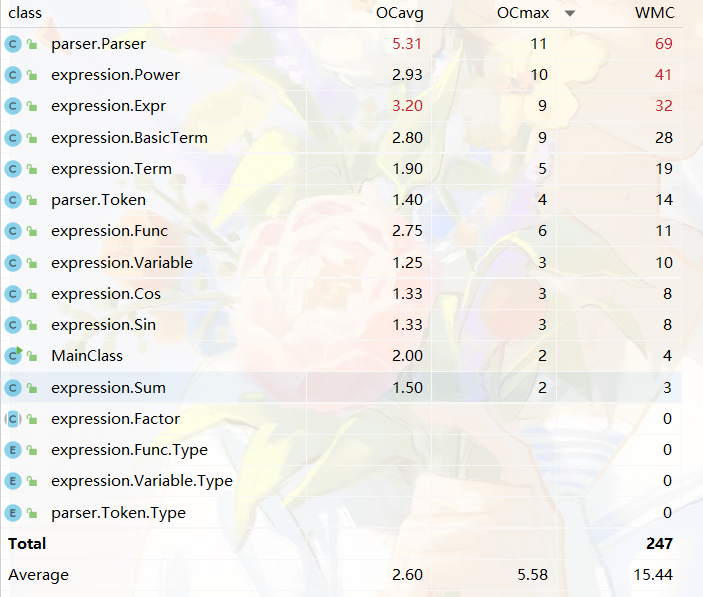Click the class icon beside expression.BasicTerm
This screenshot has width=703, height=597.
(x=13, y=137)
